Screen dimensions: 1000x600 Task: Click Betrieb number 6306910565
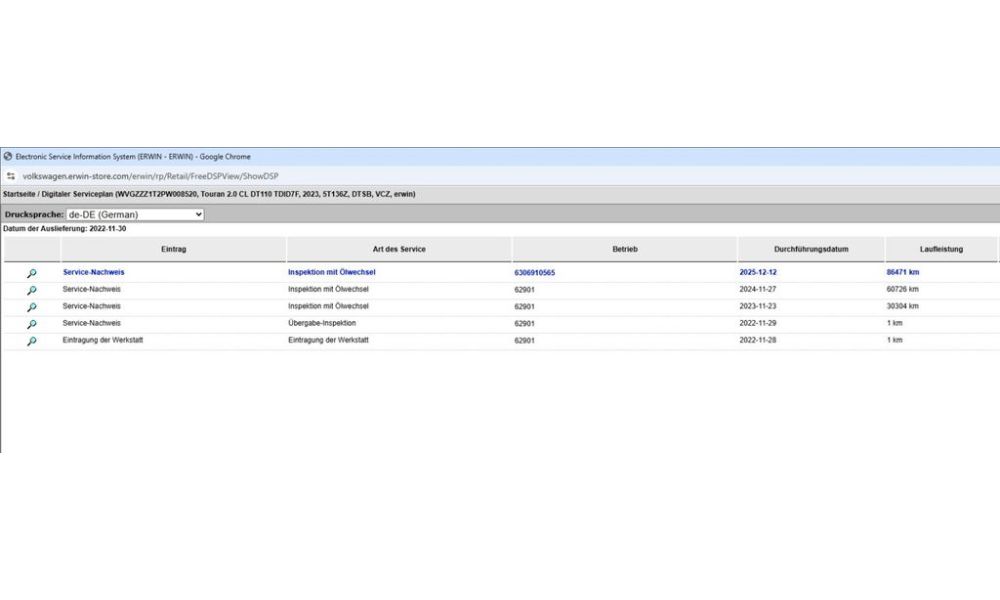click(534, 273)
